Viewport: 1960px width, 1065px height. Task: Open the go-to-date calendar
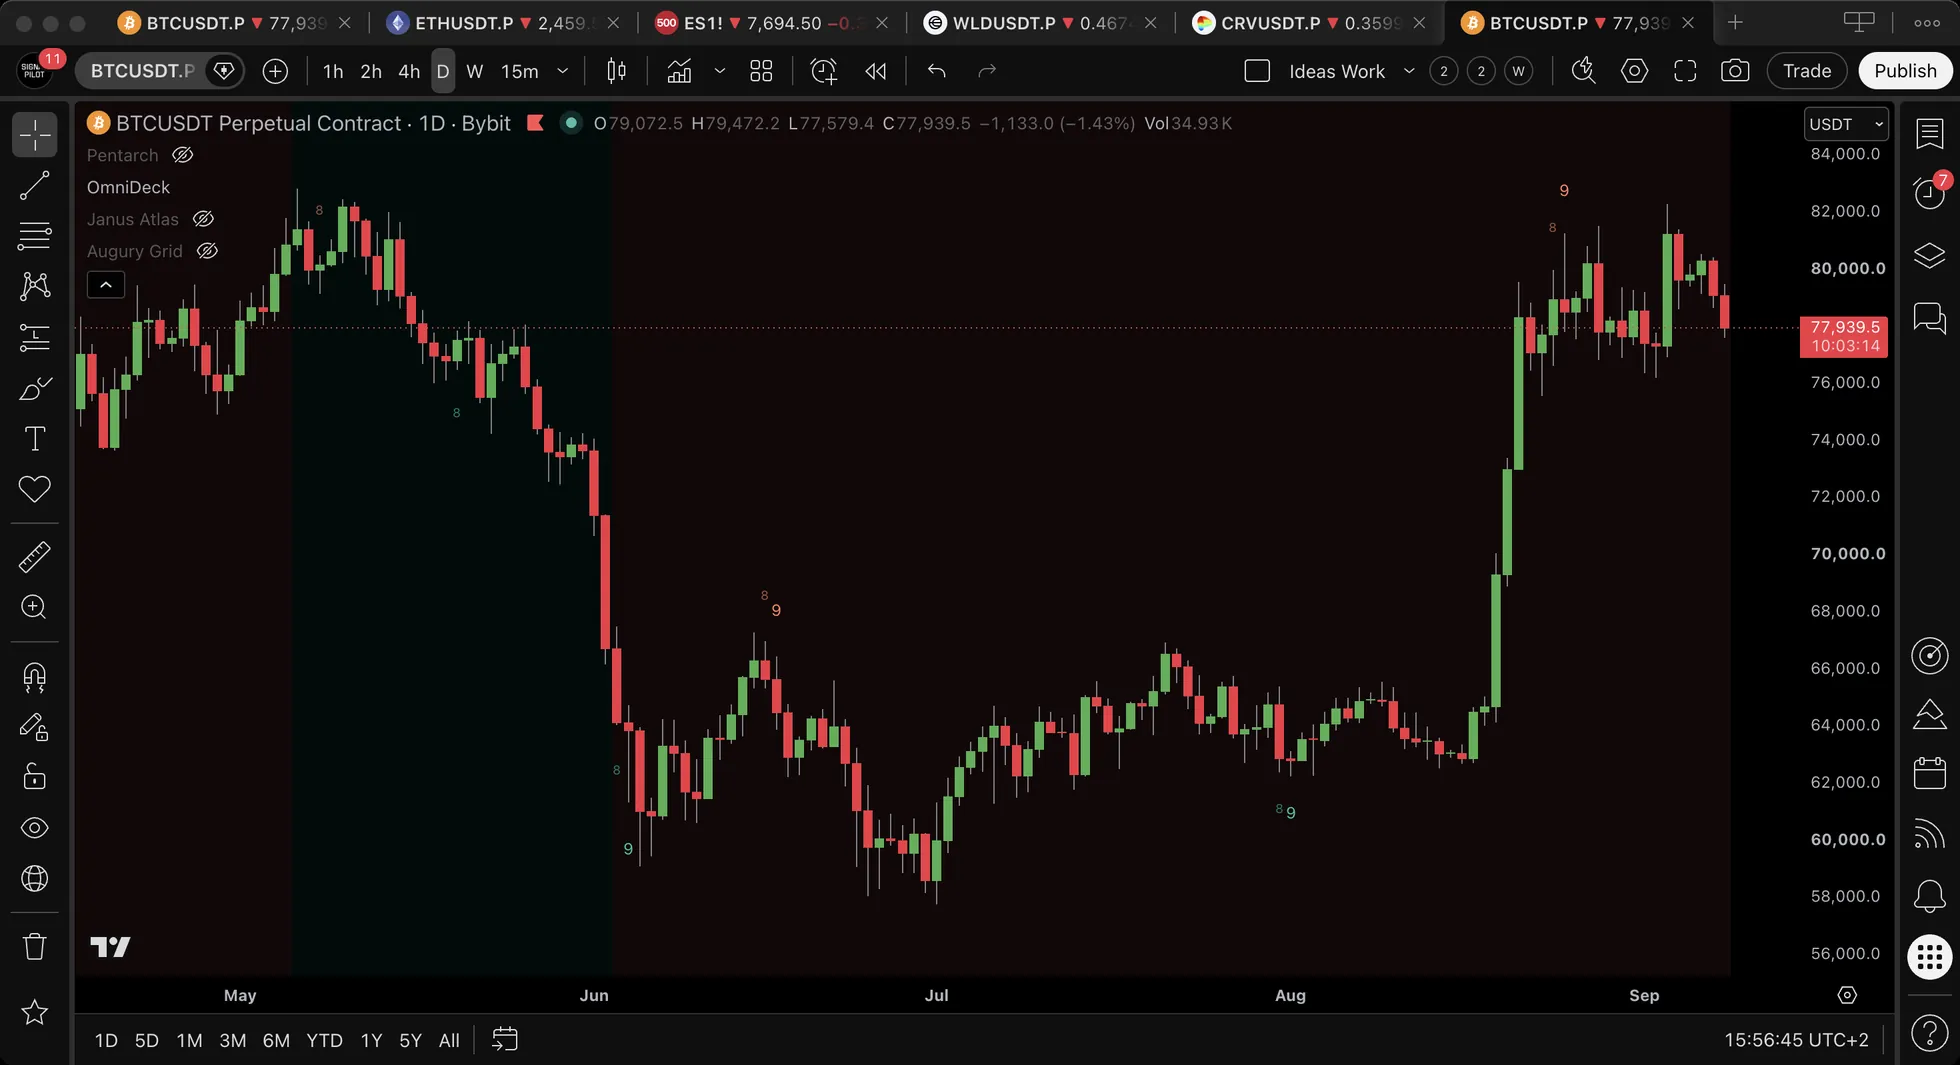(505, 1040)
